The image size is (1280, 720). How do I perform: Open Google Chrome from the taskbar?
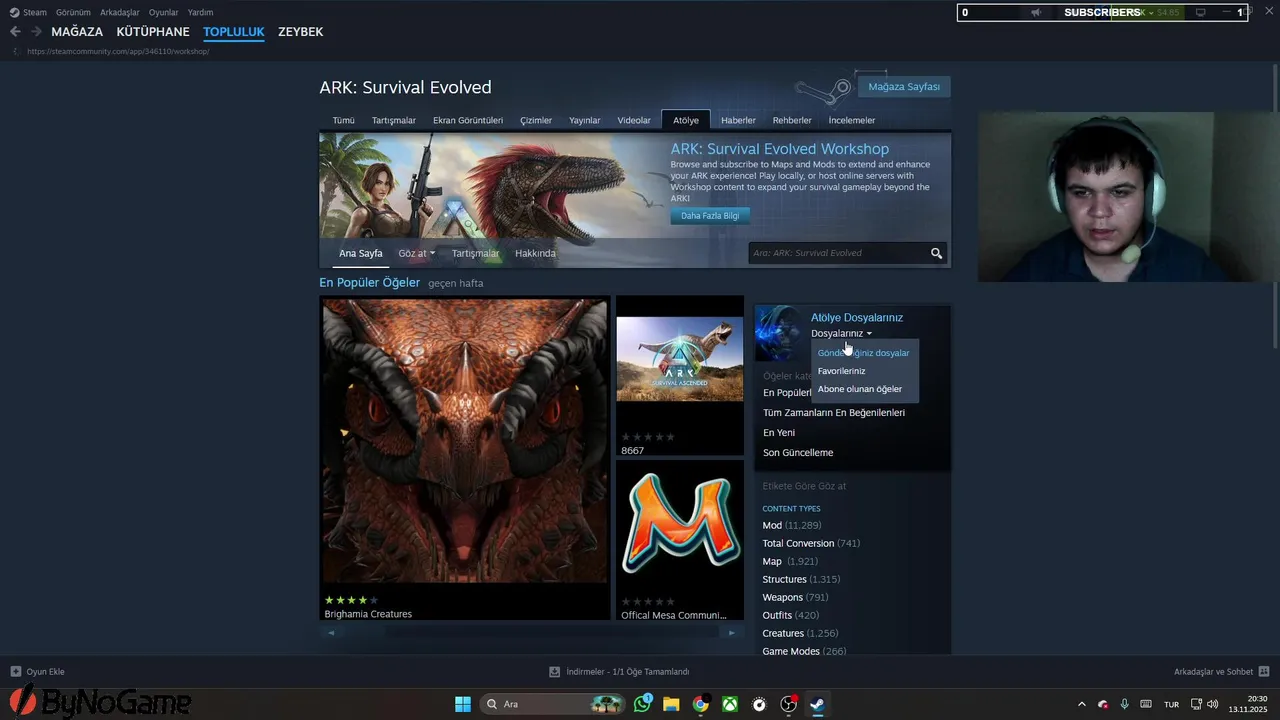pos(700,704)
